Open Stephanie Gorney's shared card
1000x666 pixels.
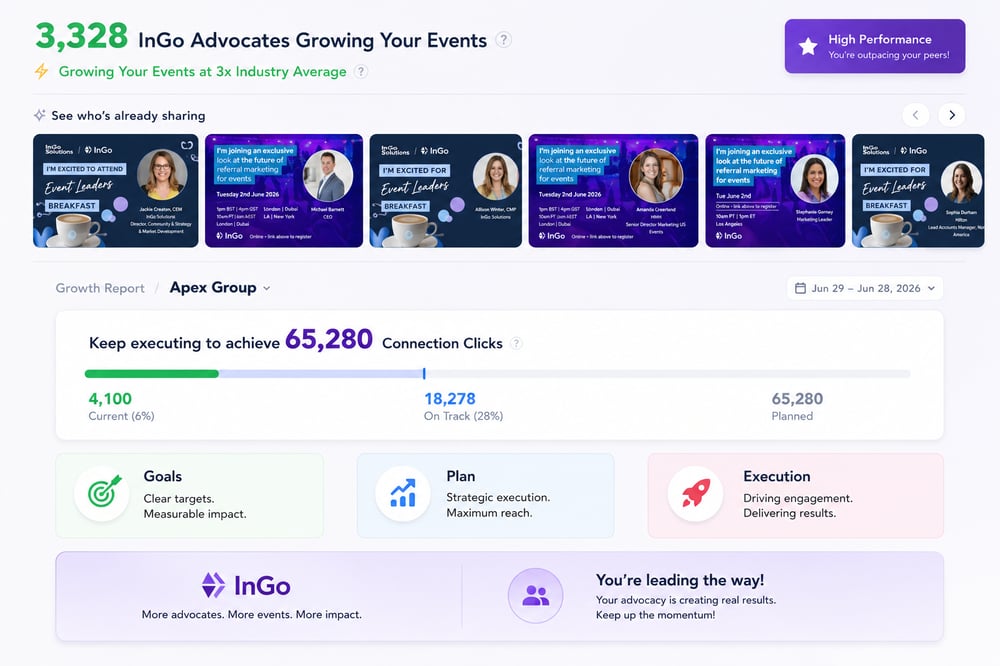coord(776,191)
